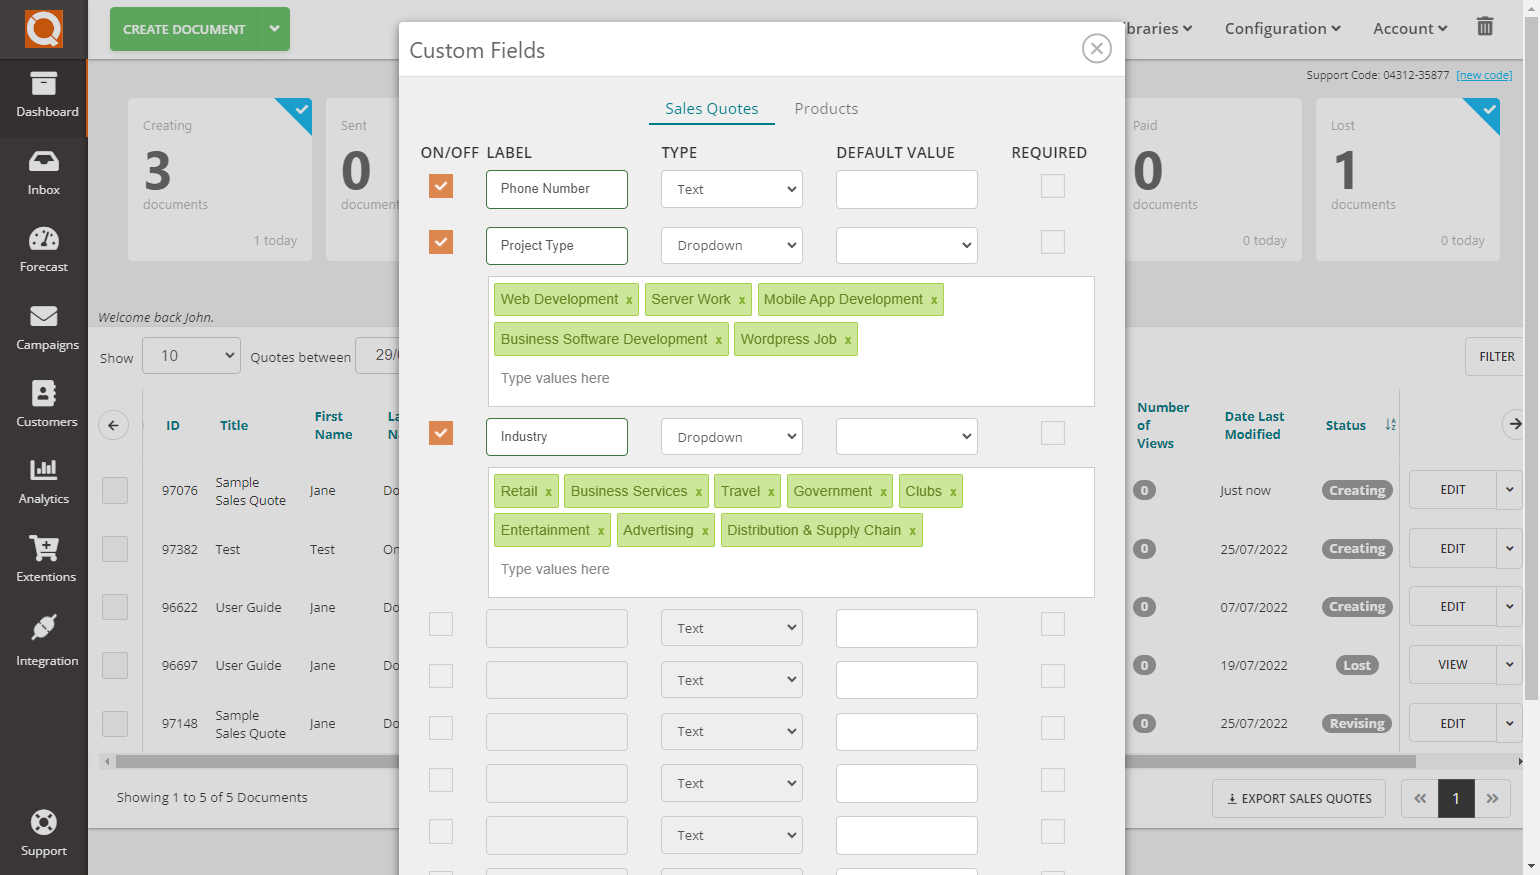
Task: Open the Configuration menu
Action: 1282,28
